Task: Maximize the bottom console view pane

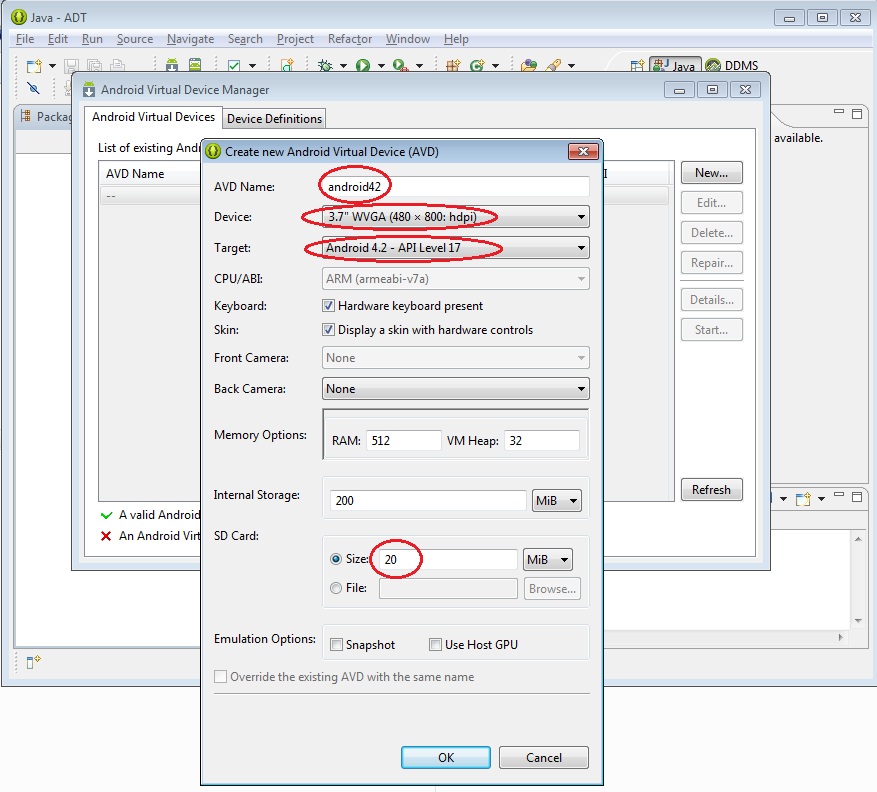Action: click(857, 497)
